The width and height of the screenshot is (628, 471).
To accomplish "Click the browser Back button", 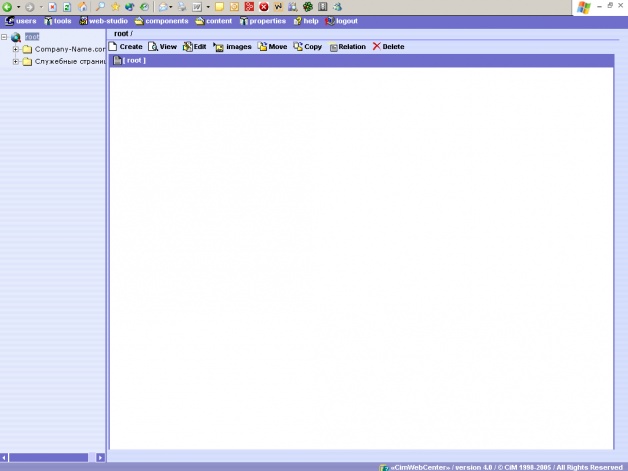I will click(8, 7).
